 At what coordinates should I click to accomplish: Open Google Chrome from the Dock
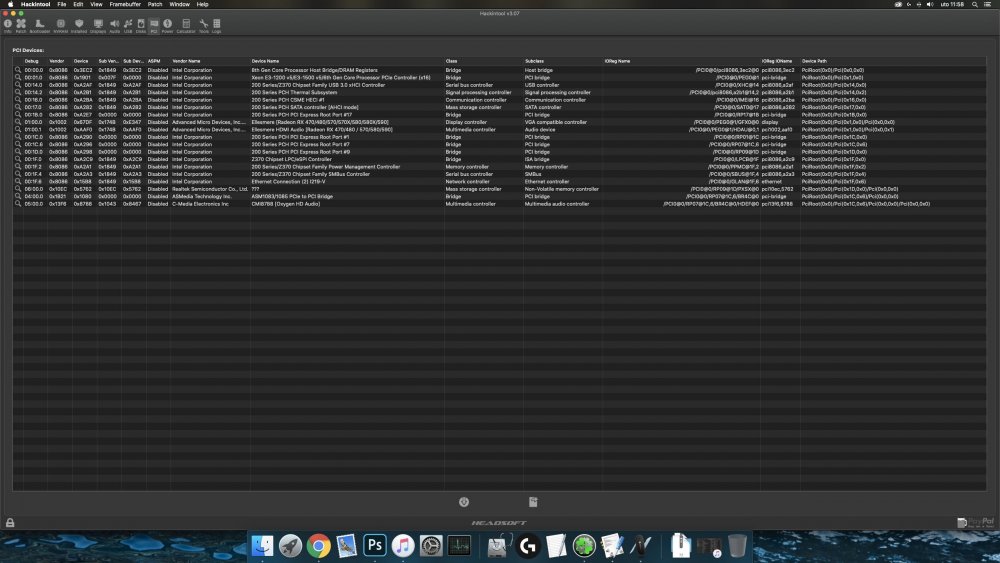(x=318, y=546)
